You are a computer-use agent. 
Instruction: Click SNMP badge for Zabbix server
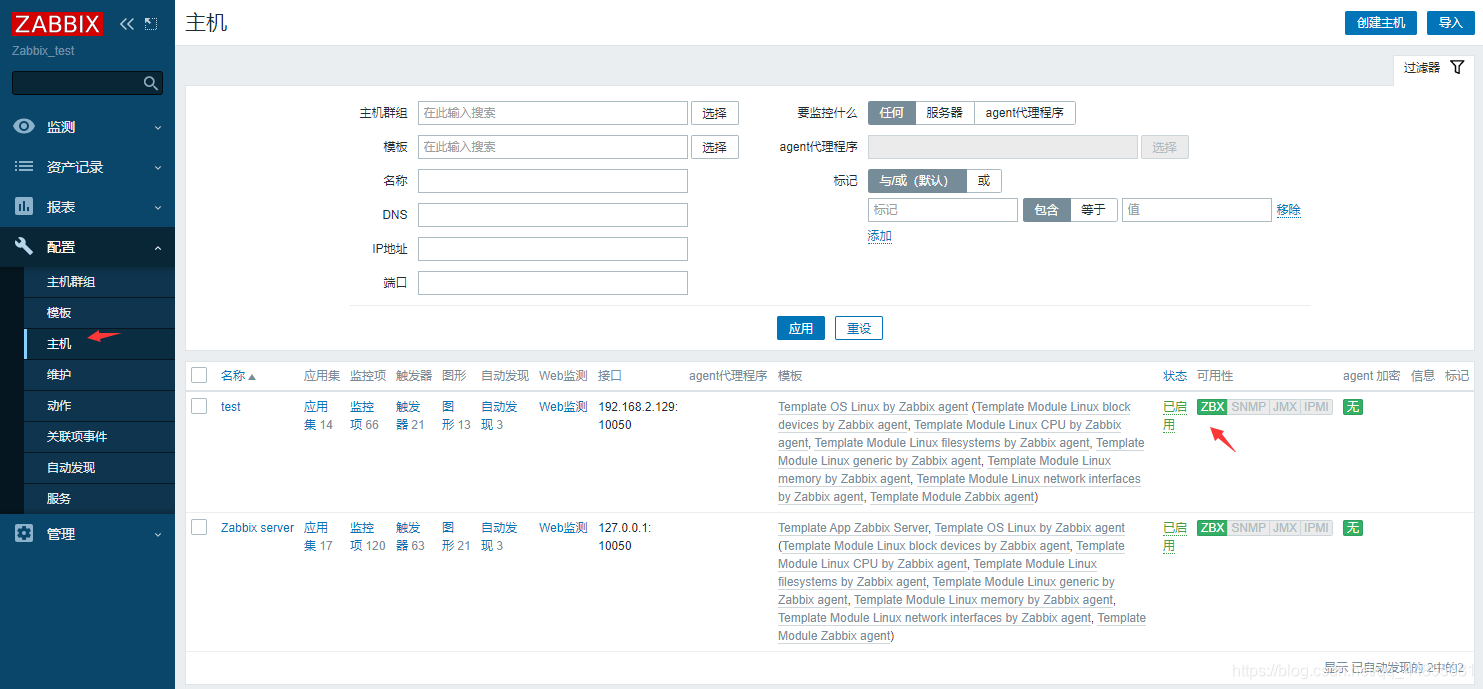(1248, 528)
